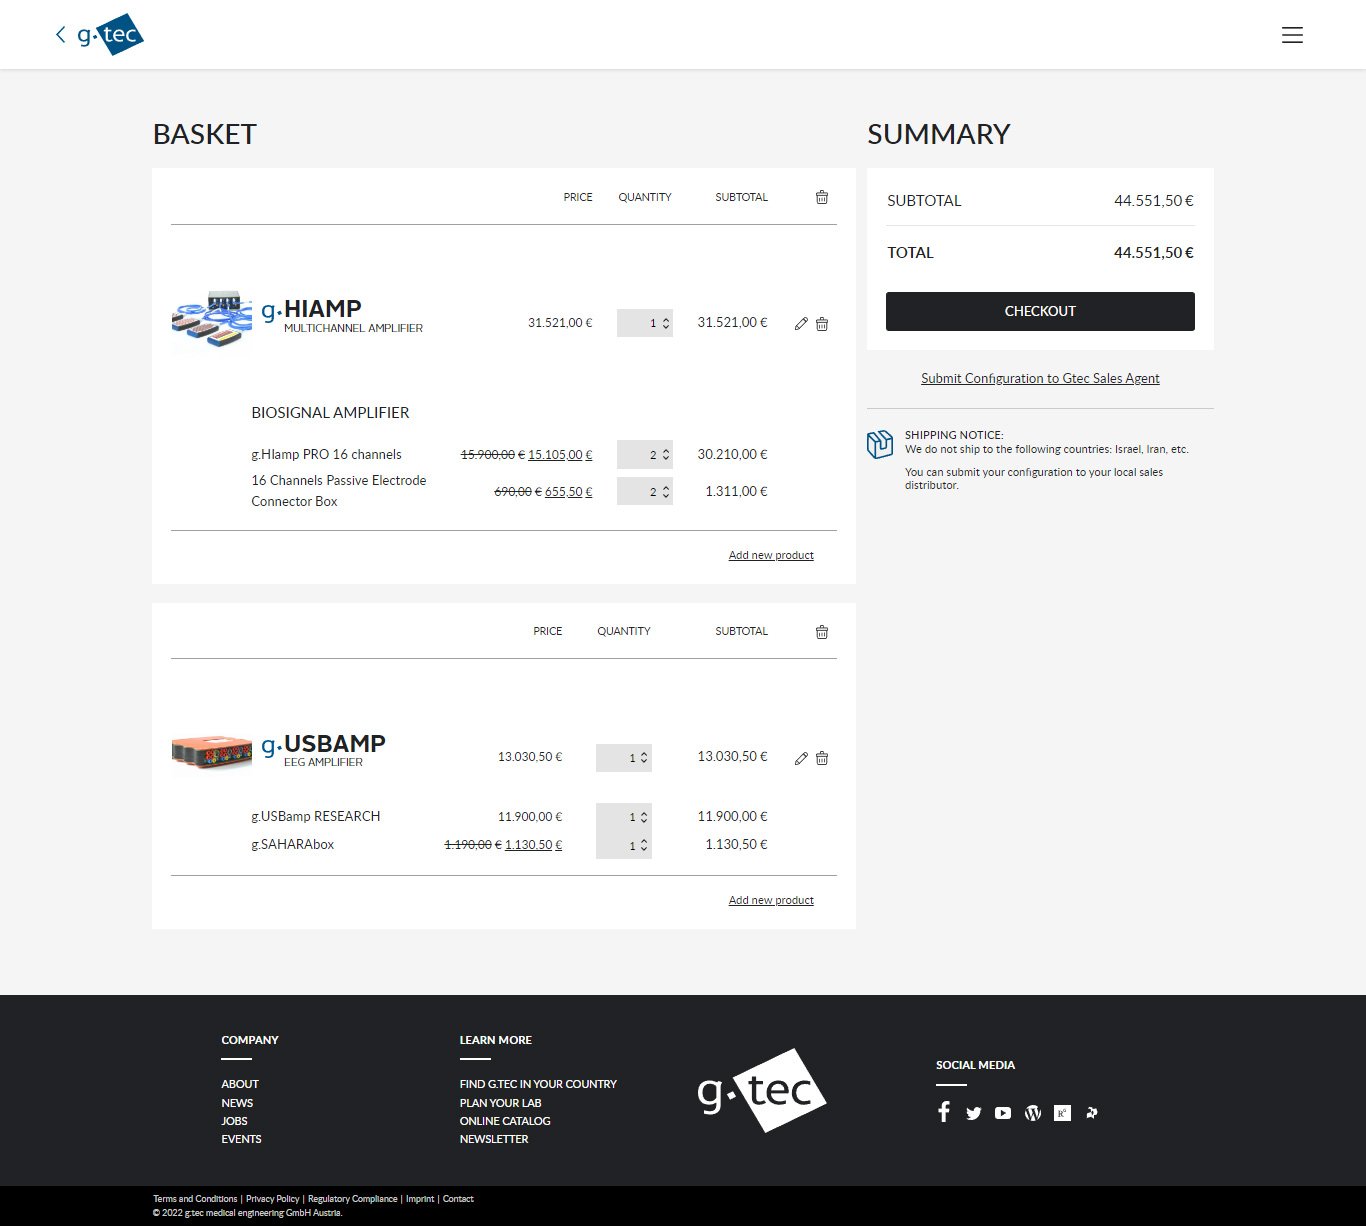Click Add new product under g.HIAMP basket
Screen dimensions: 1366x1226
click(771, 555)
